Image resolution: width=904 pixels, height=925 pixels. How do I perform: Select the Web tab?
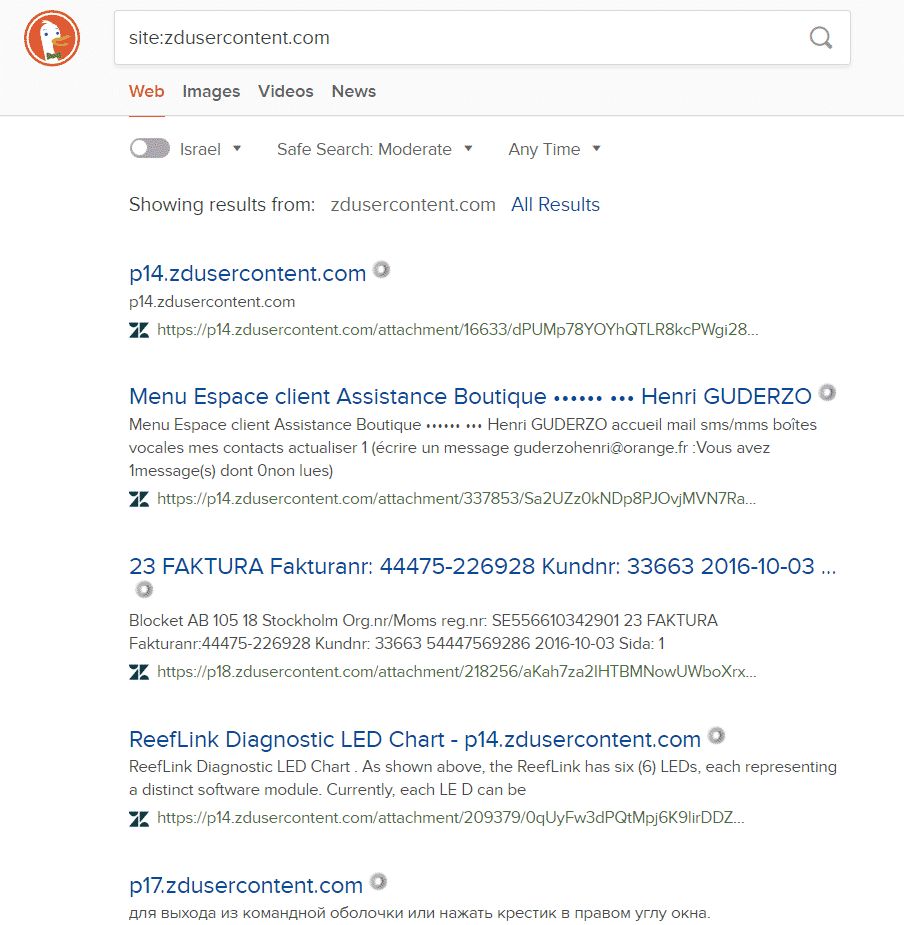pyautogui.click(x=146, y=91)
